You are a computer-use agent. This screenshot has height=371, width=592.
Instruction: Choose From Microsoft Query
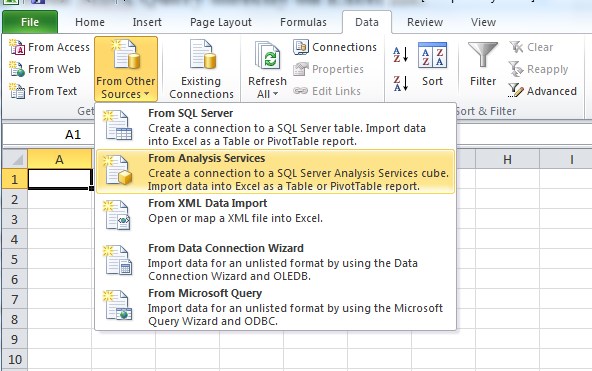coord(276,306)
